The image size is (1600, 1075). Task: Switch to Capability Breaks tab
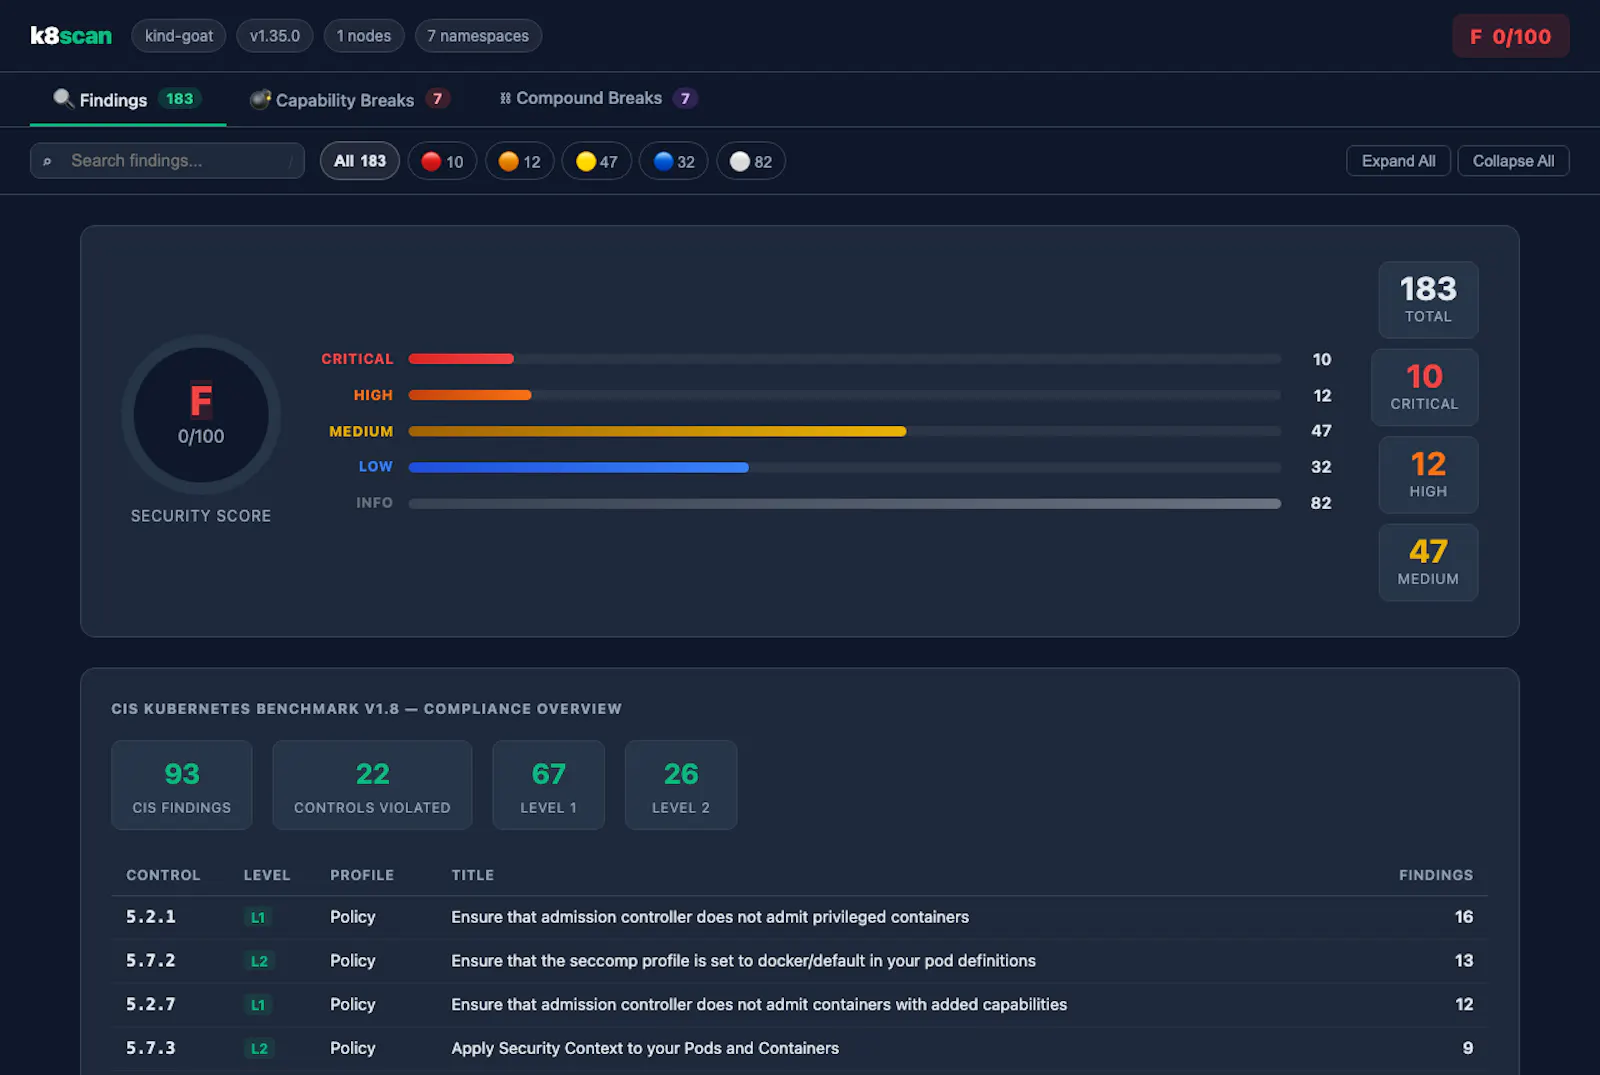(350, 99)
